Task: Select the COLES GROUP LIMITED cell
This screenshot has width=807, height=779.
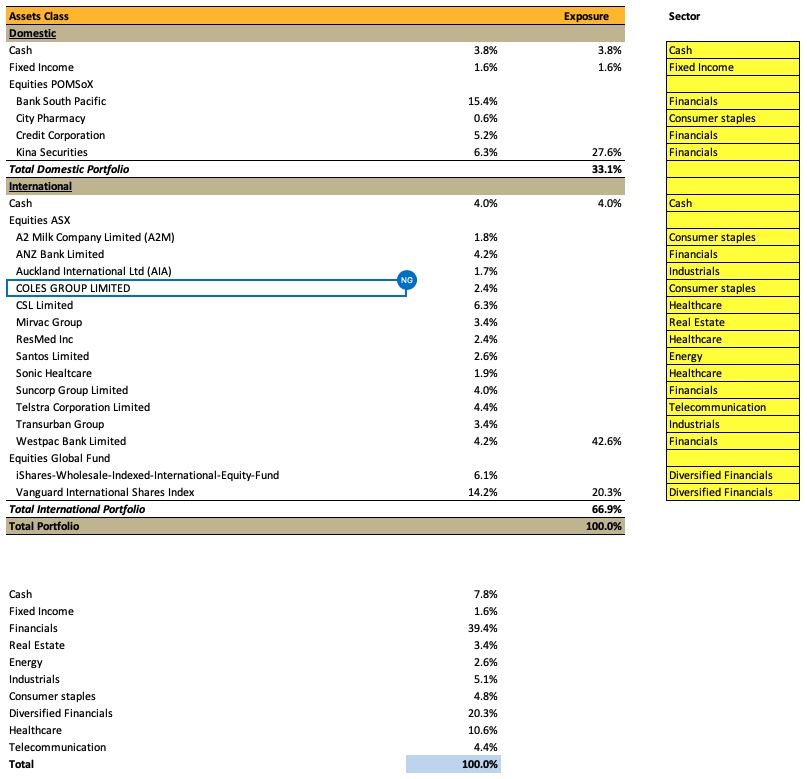Action: click(x=206, y=288)
